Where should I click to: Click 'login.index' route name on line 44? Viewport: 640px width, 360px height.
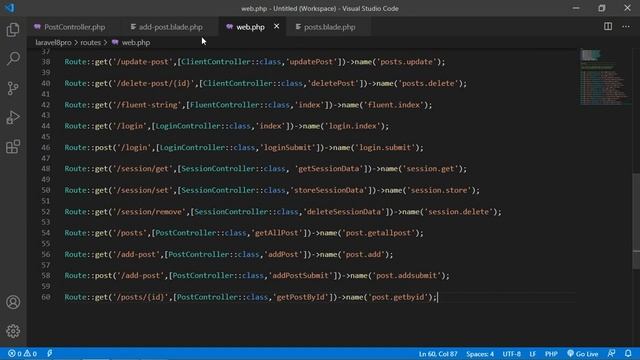click(353, 126)
